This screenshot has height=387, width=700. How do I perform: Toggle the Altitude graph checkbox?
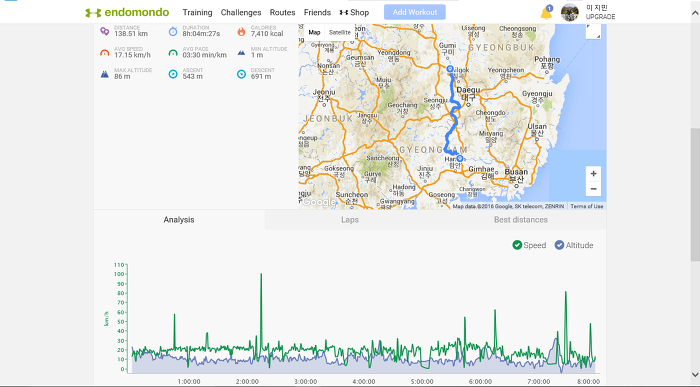tap(559, 245)
